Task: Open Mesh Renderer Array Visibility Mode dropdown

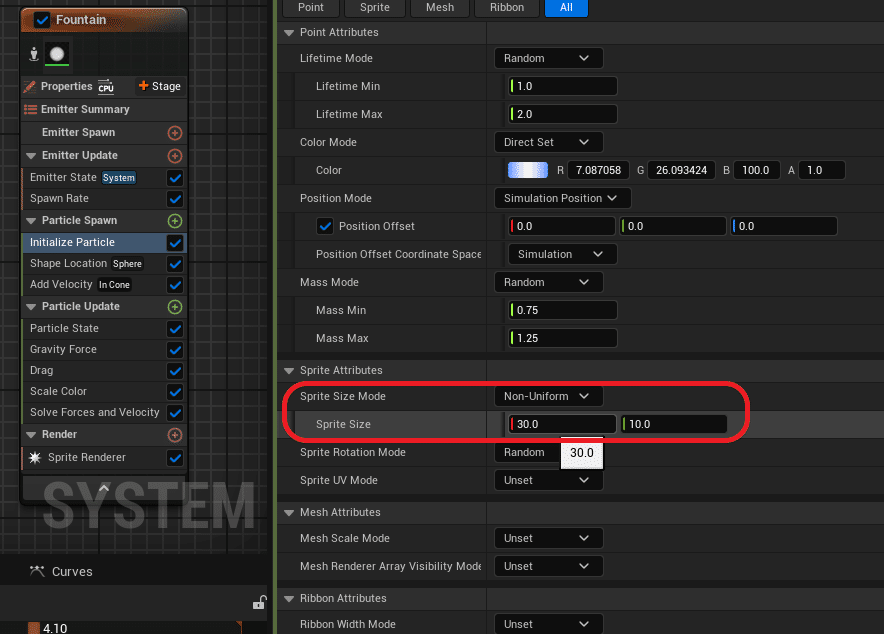Action: click(549, 566)
